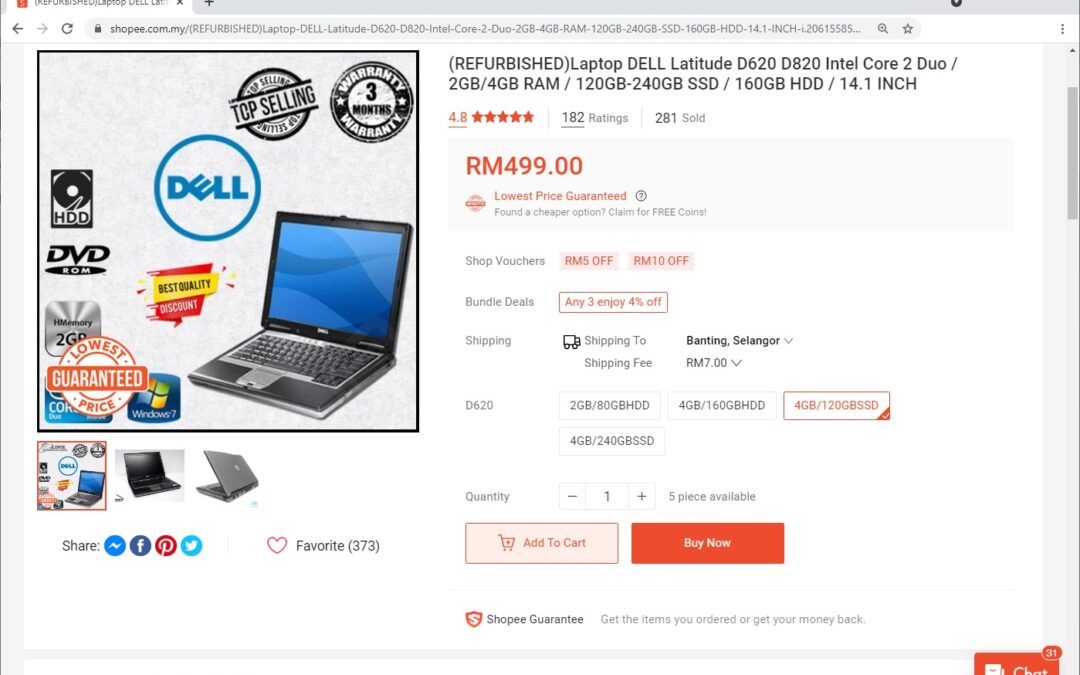Reload the page in browser
Viewport: 1080px width, 675px height.
click(x=67, y=29)
